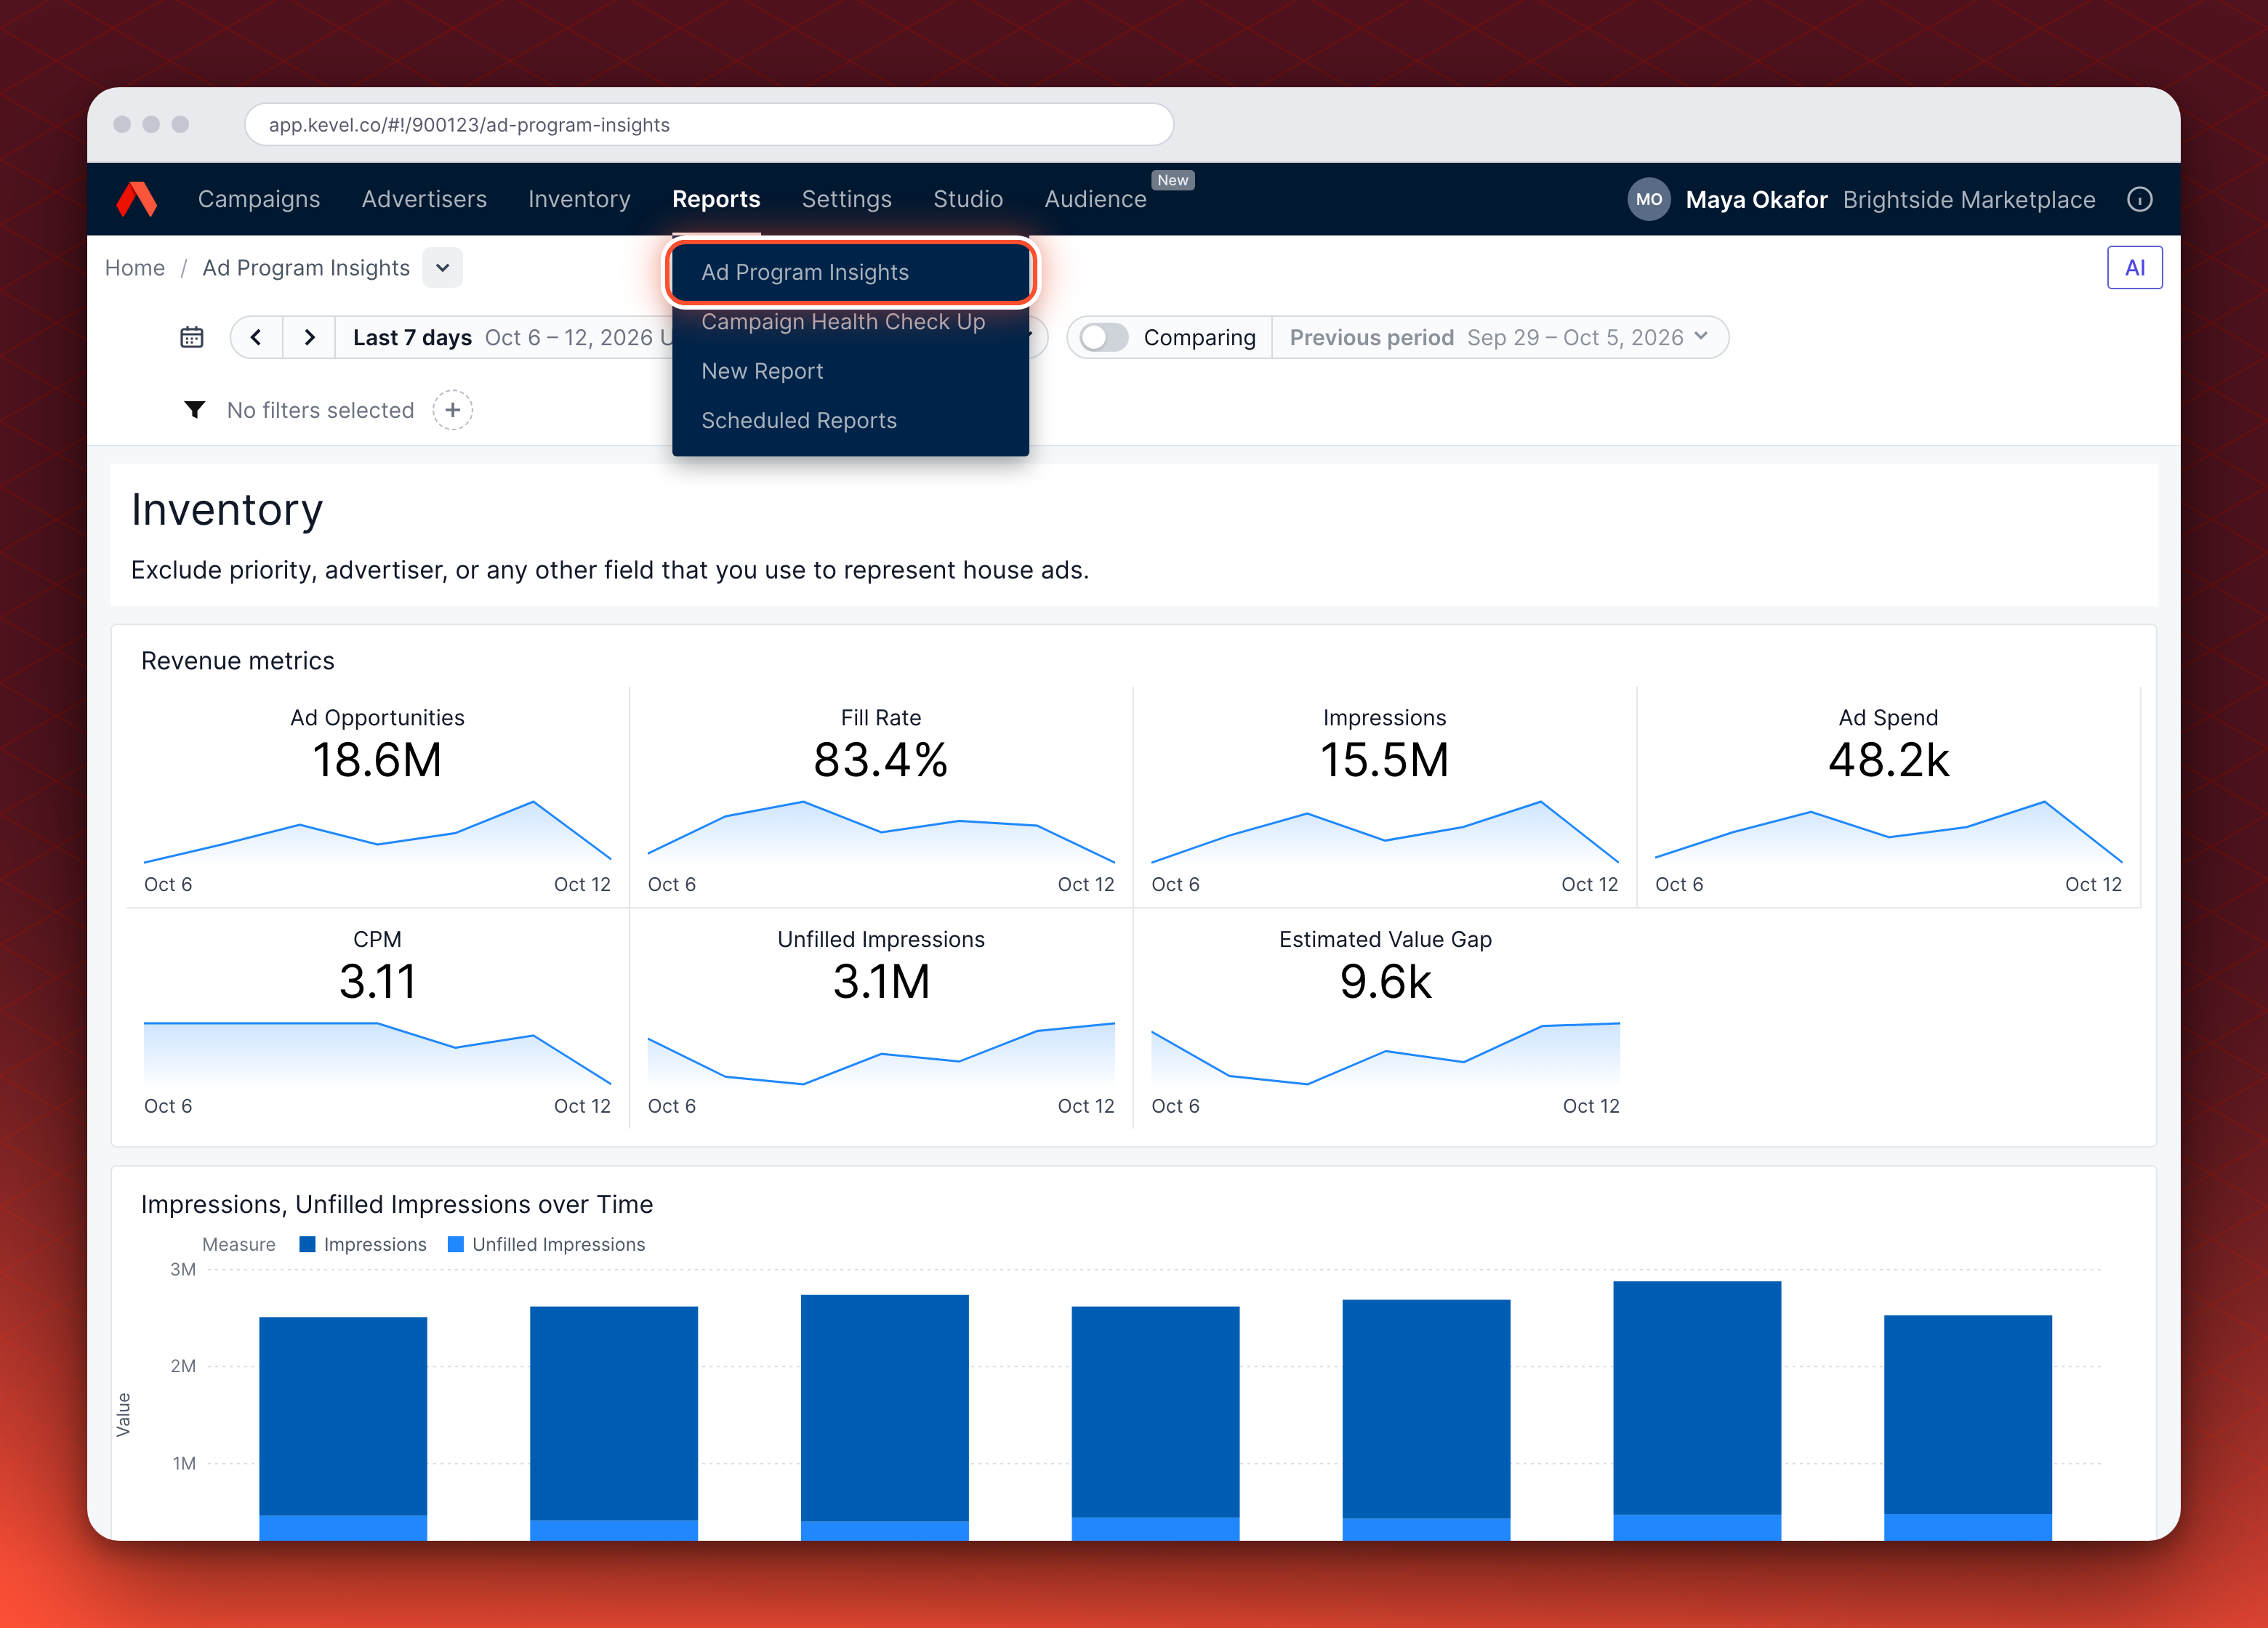Go to next date range arrow
Image resolution: width=2268 pixels, height=1628 pixels.
coord(309,337)
